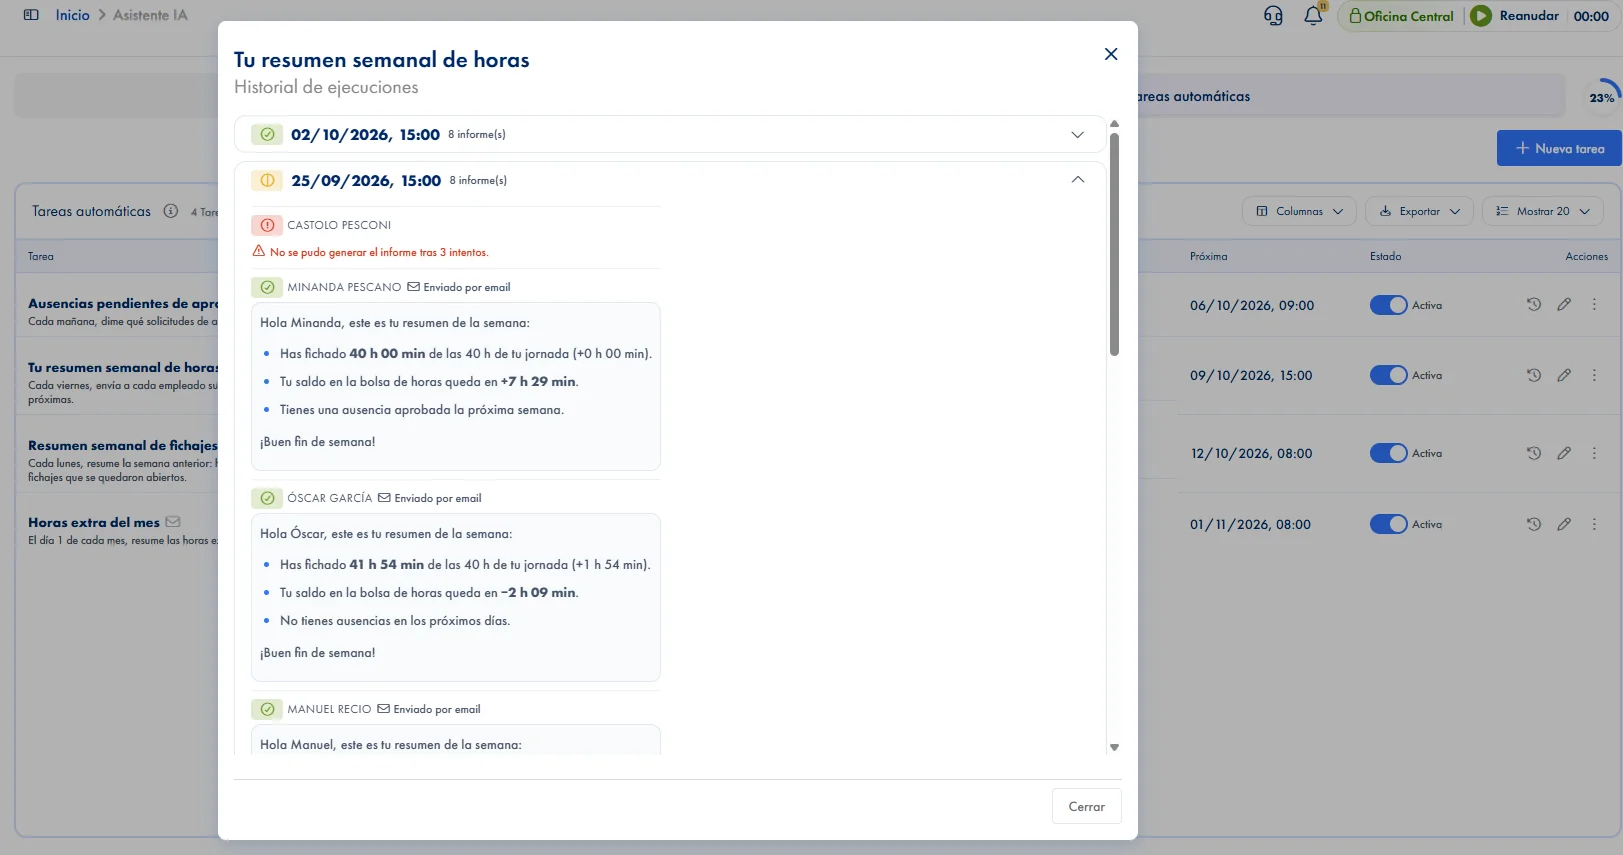Click info icon beside Tareas automáticas

(x=171, y=211)
